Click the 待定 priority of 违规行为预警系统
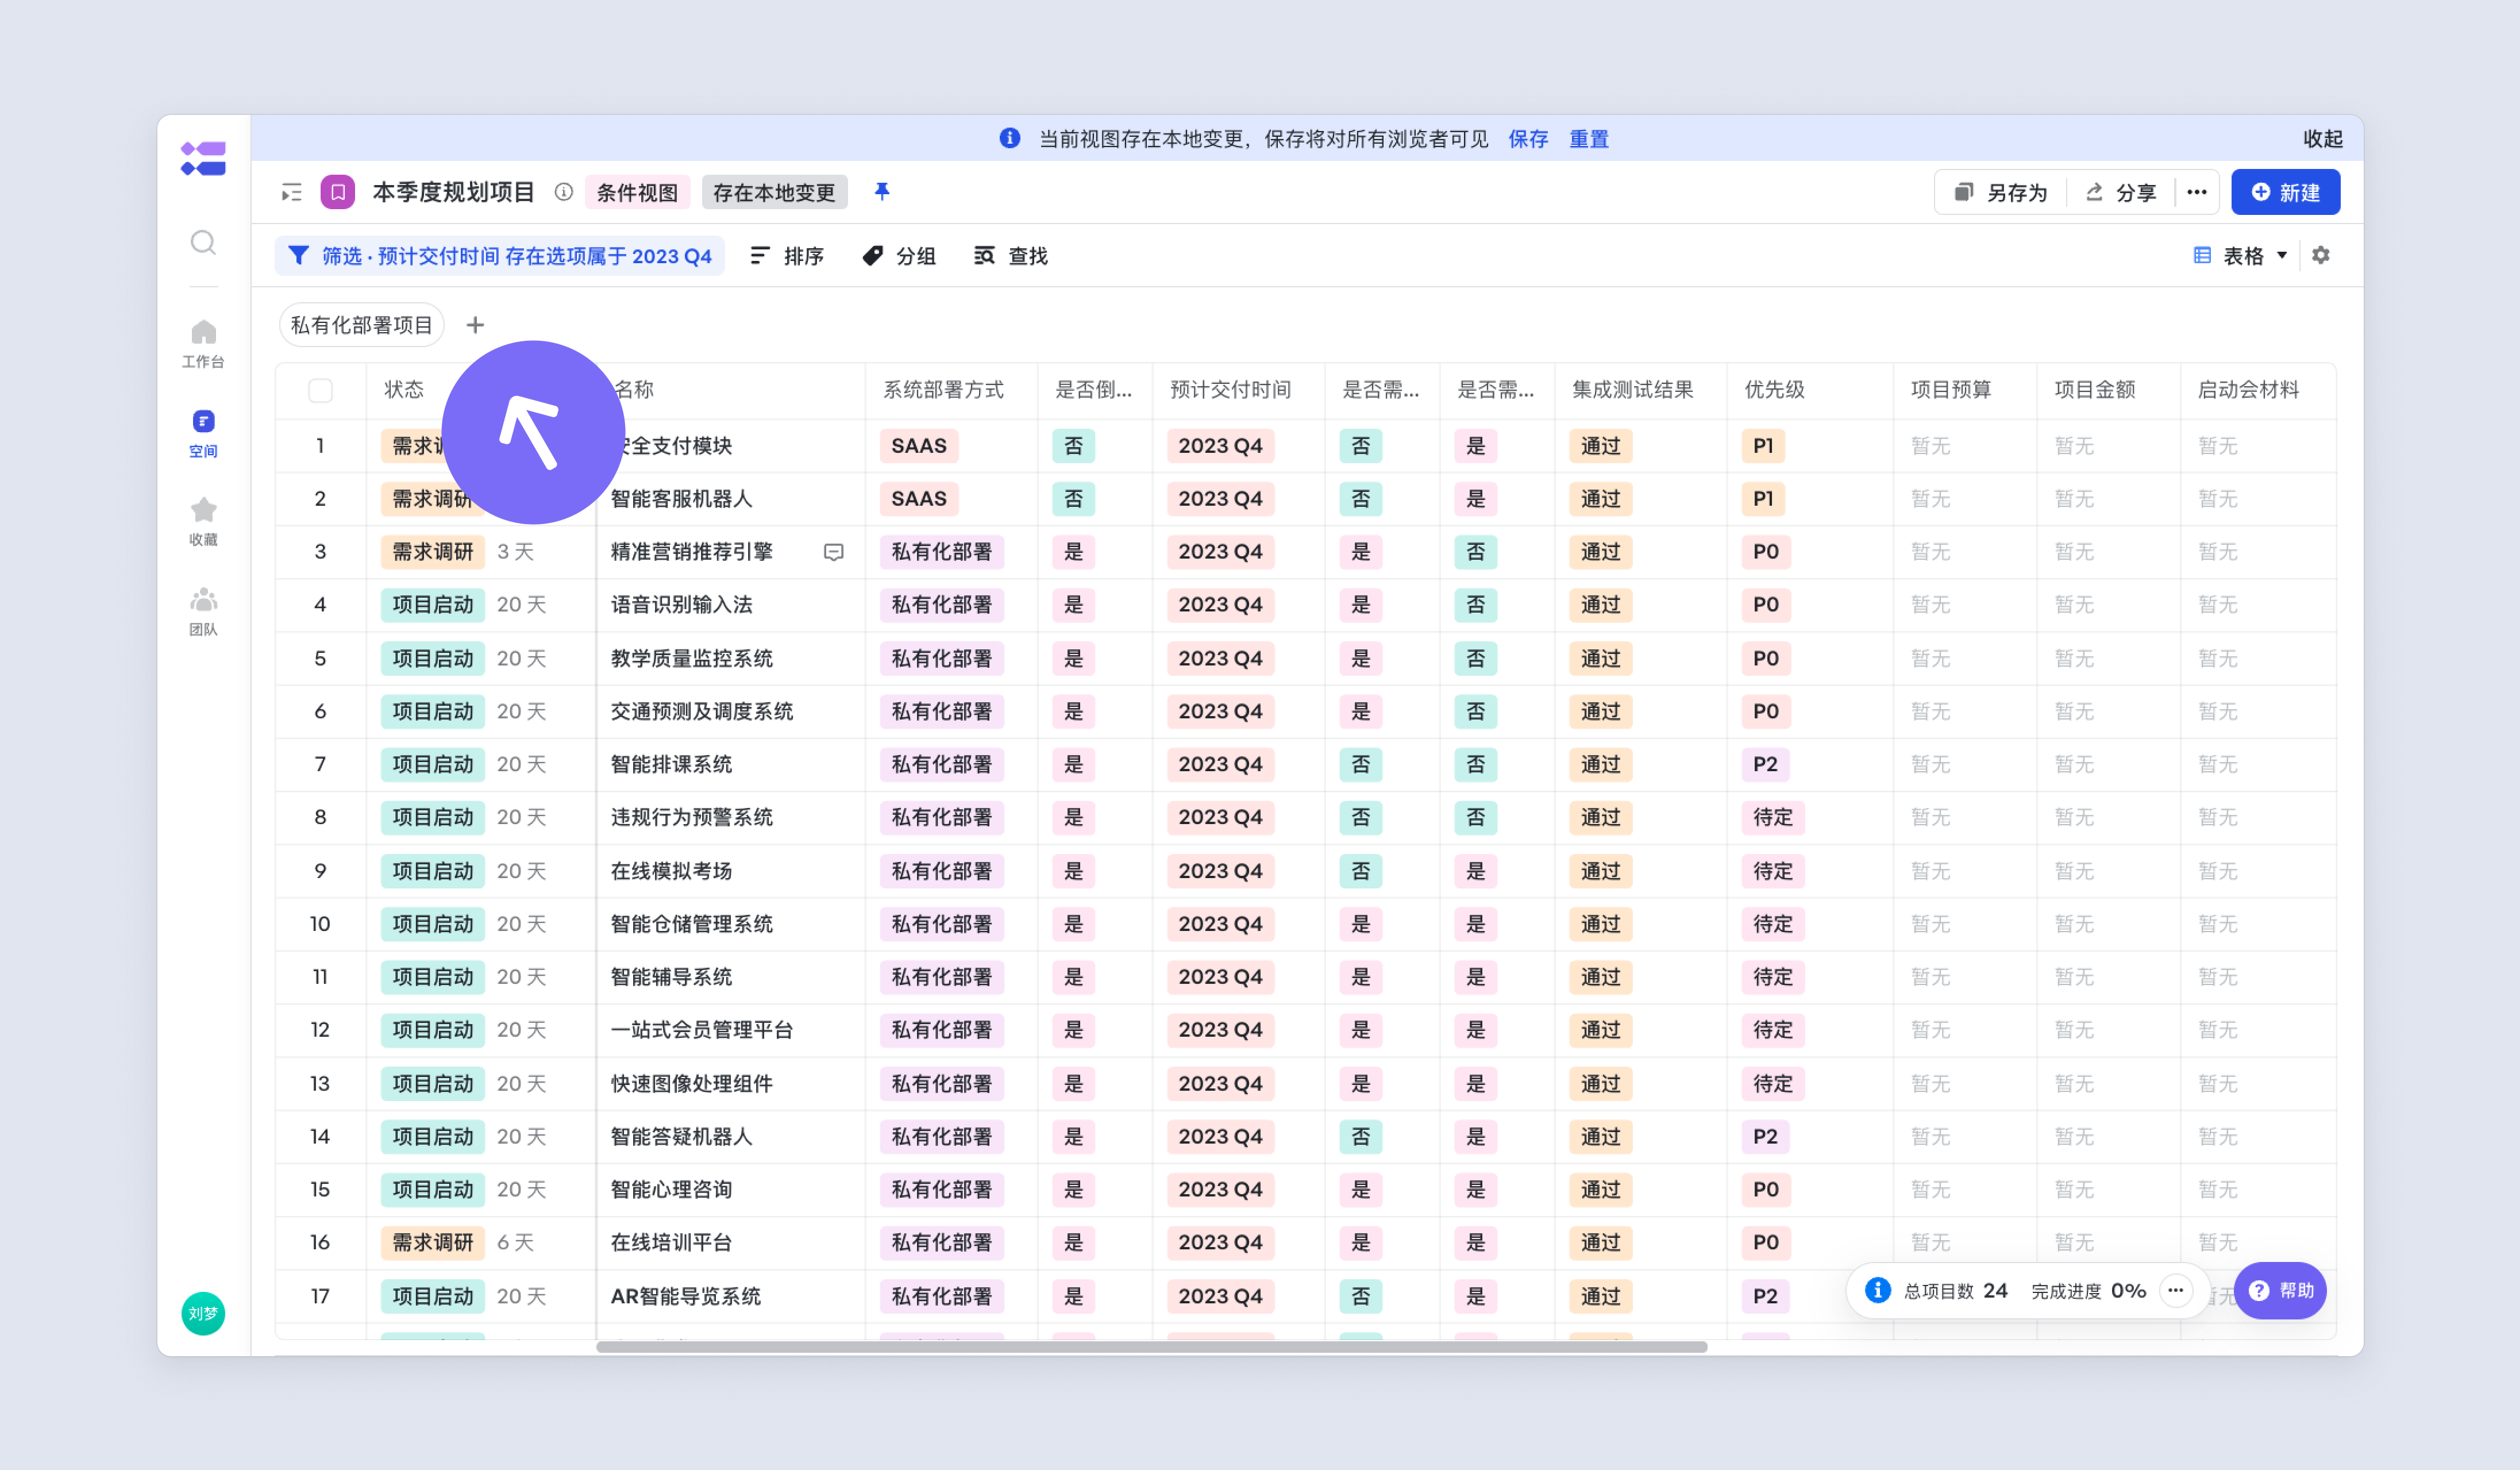This screenshot has height=1470, width=2520. coord(1772,818)
